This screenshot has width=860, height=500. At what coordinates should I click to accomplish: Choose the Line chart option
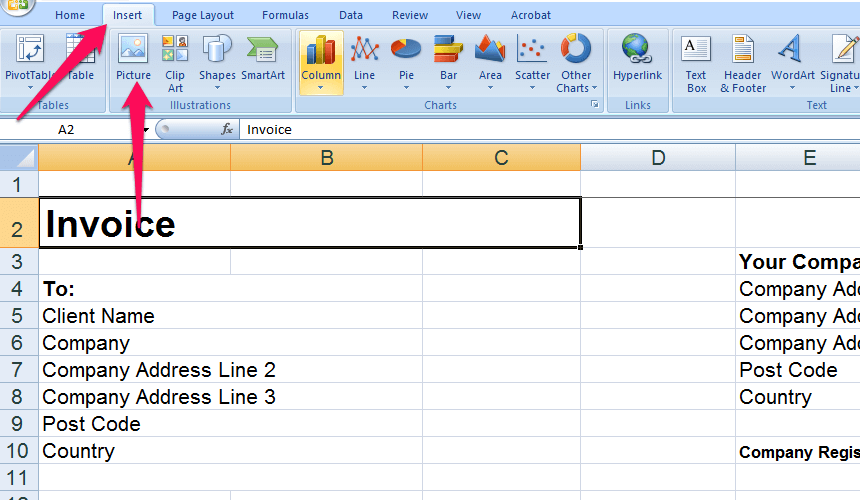(x=365, y=62)
